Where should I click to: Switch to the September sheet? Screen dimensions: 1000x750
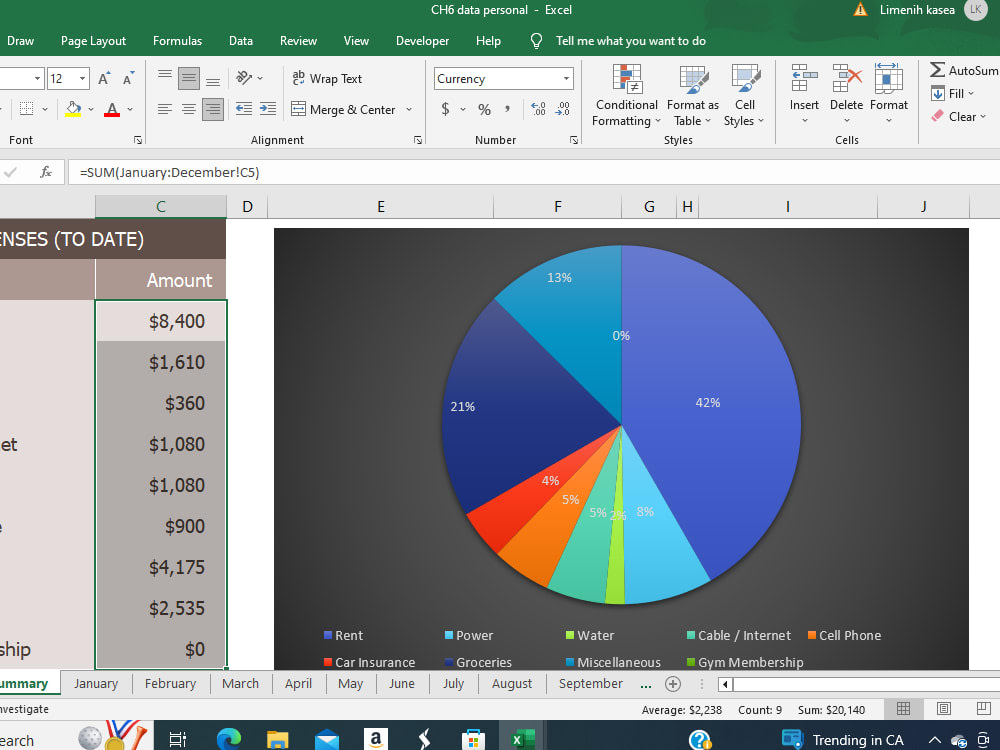(x=591, y=684)
